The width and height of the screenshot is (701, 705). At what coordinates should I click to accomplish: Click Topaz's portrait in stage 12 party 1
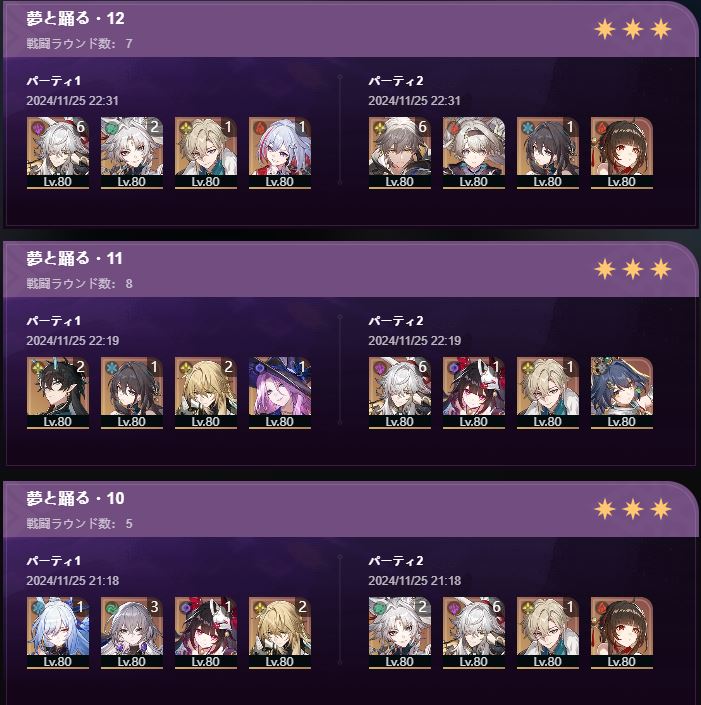click(x=279, y=153)
